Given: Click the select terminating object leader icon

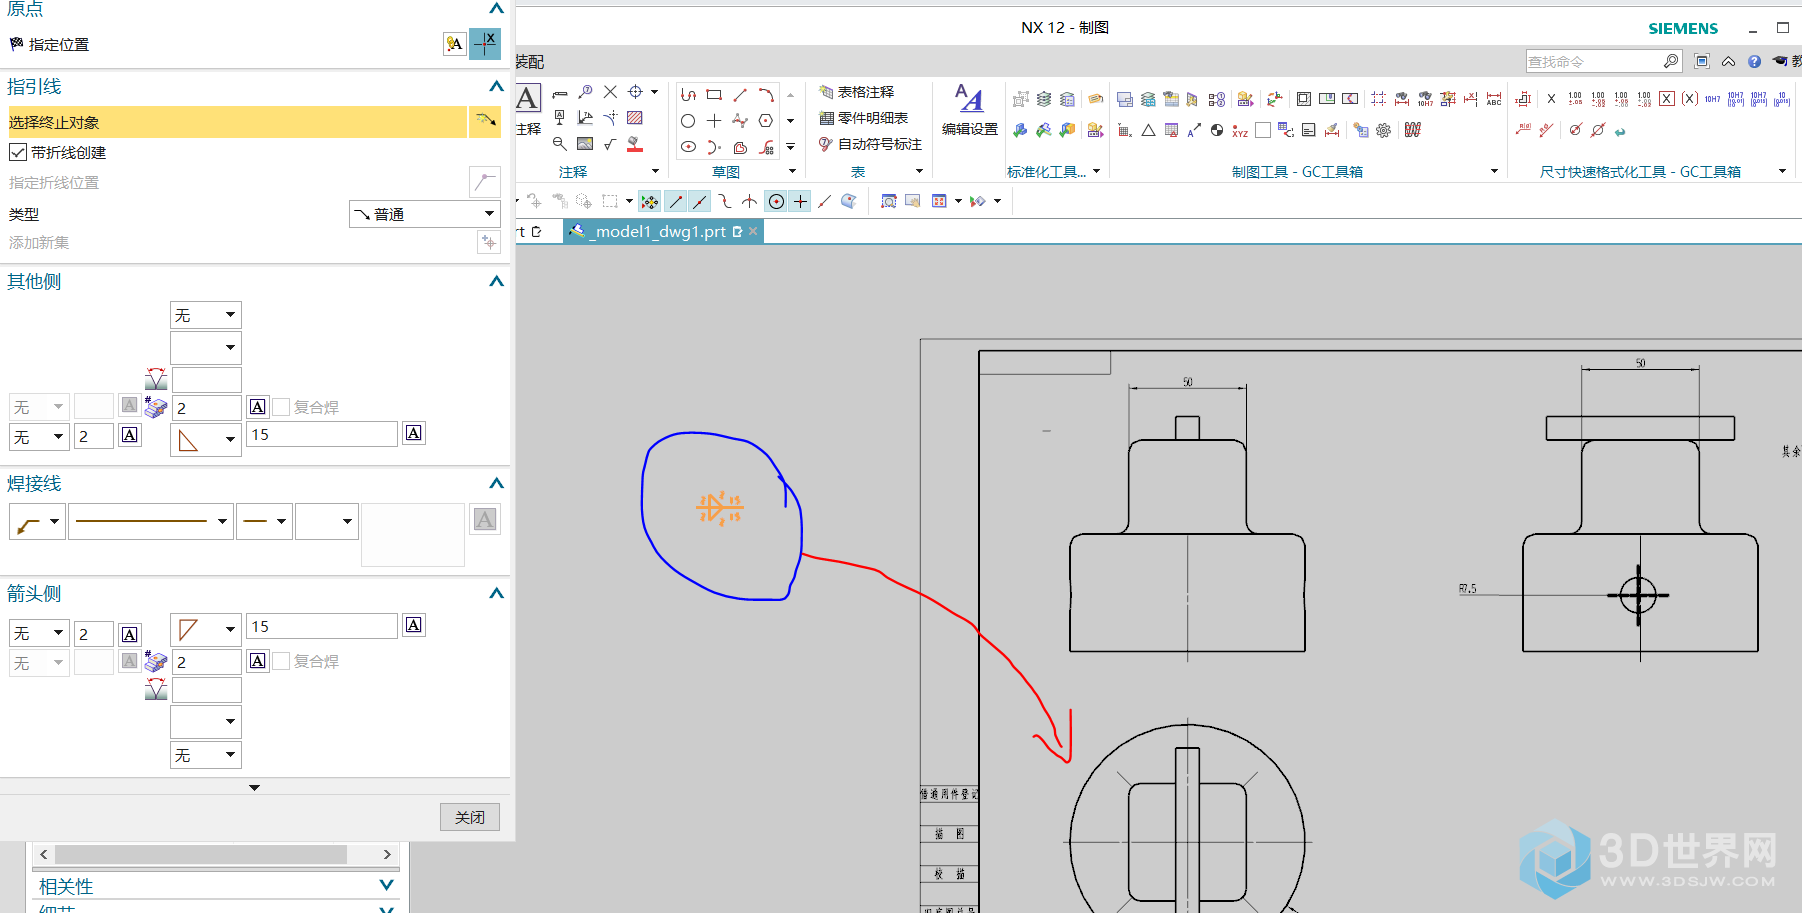Looking at the screenshot, I should (485, 122).
